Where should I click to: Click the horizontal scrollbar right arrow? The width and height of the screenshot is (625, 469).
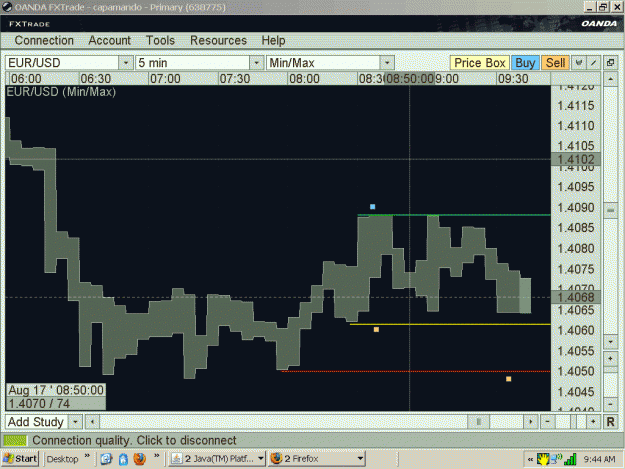pos(531,422)
